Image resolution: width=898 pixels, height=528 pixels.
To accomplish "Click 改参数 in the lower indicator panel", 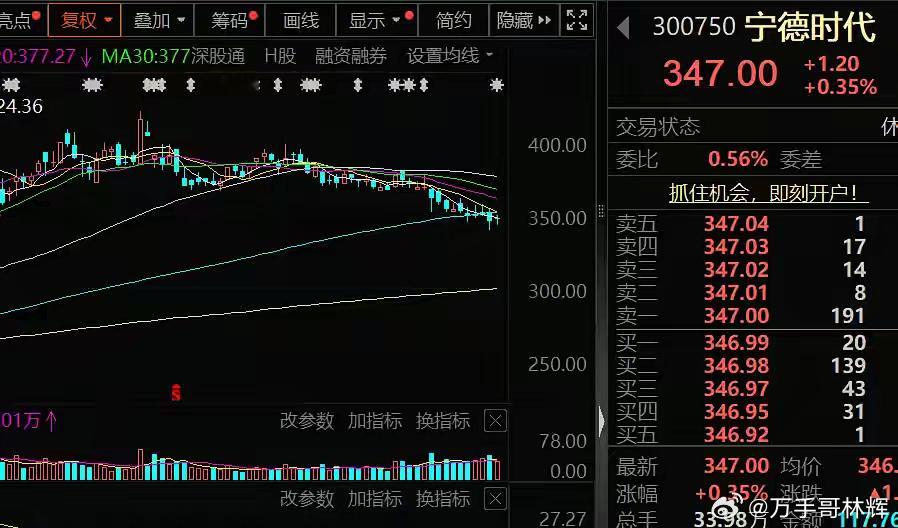I will (307, 498).
